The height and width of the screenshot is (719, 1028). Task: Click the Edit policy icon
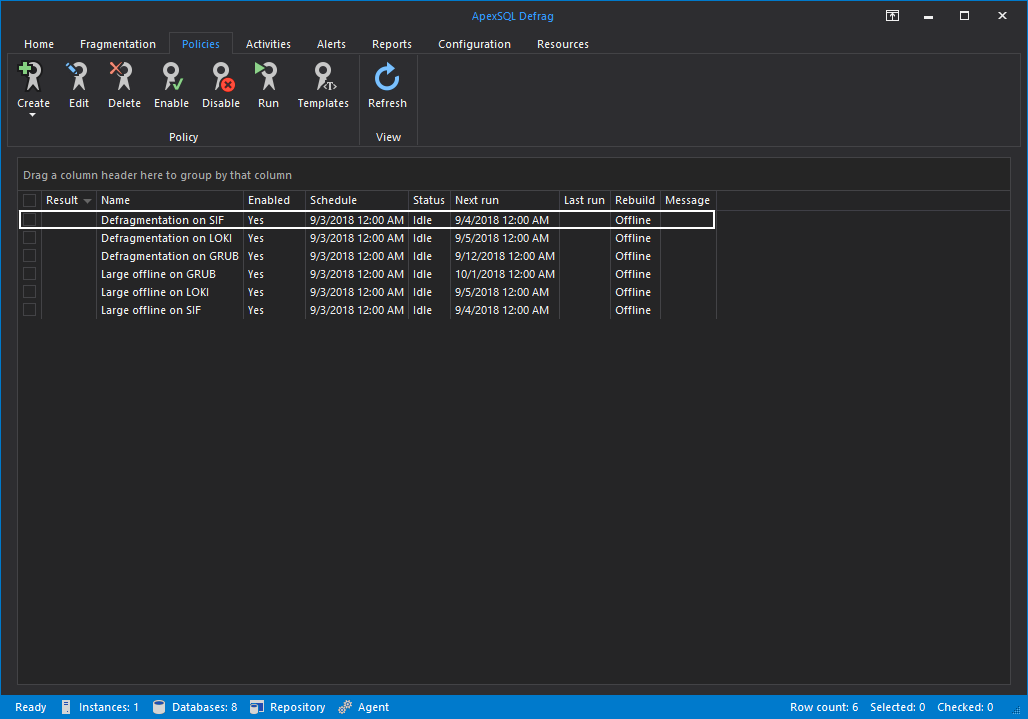click(78, 78)
